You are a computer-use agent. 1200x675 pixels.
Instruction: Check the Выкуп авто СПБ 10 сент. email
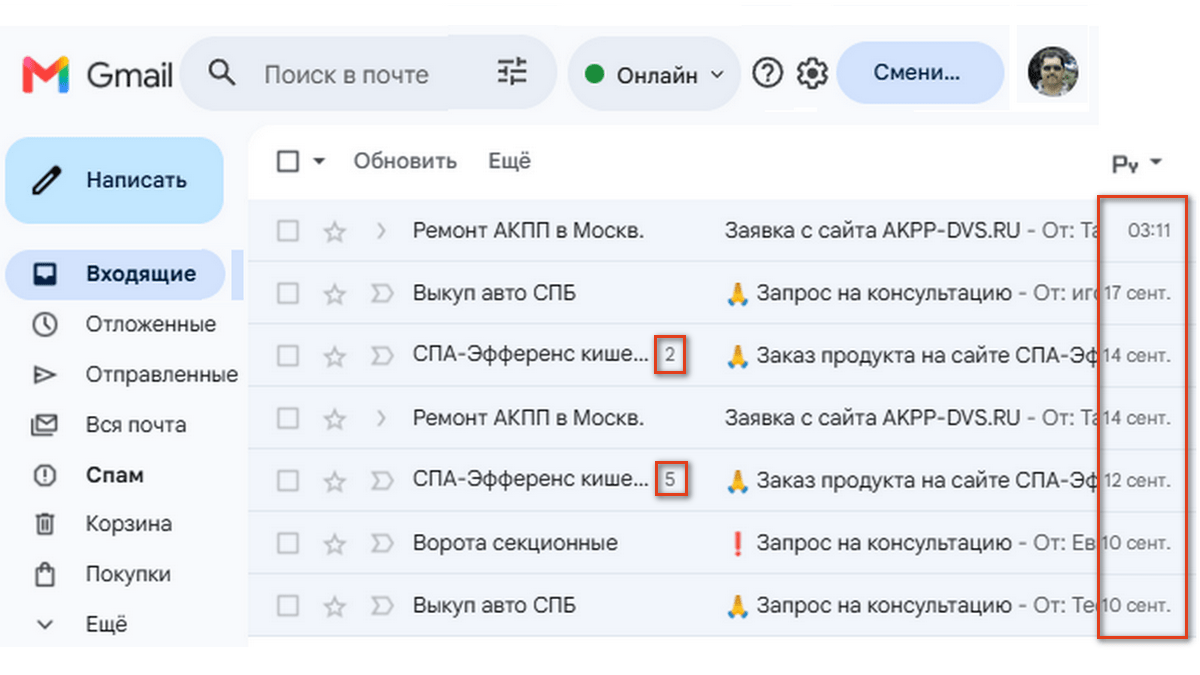coord(288,606)
